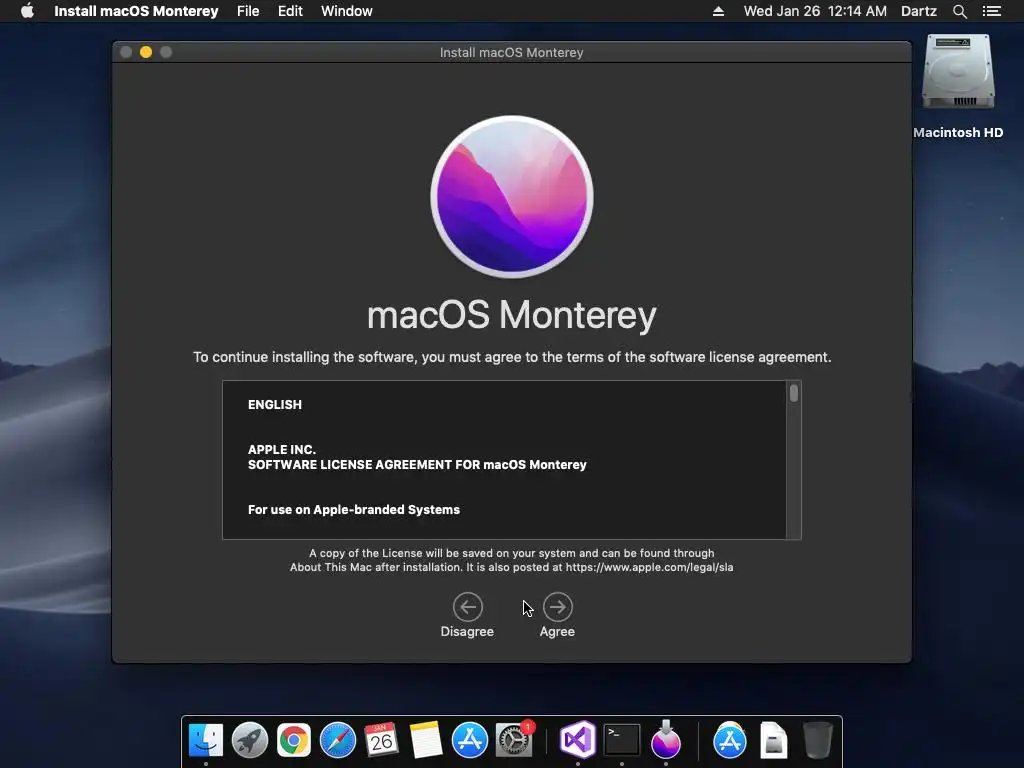Screen dimensions: 1024x768
Task: Click the macOS Monterey logo image
Action: coord(511,197)
